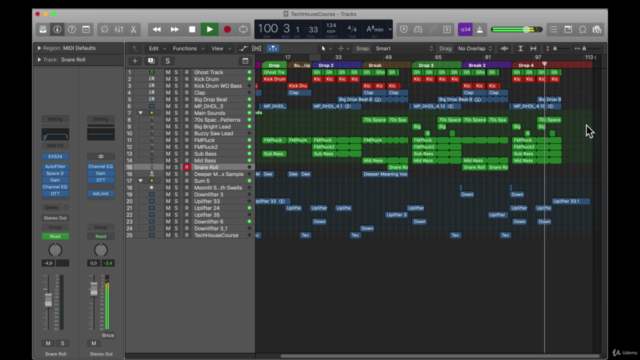Screen dimensions: 640x360
Task: Collapse the Main Sounds track stack
Action: [140, 113]
